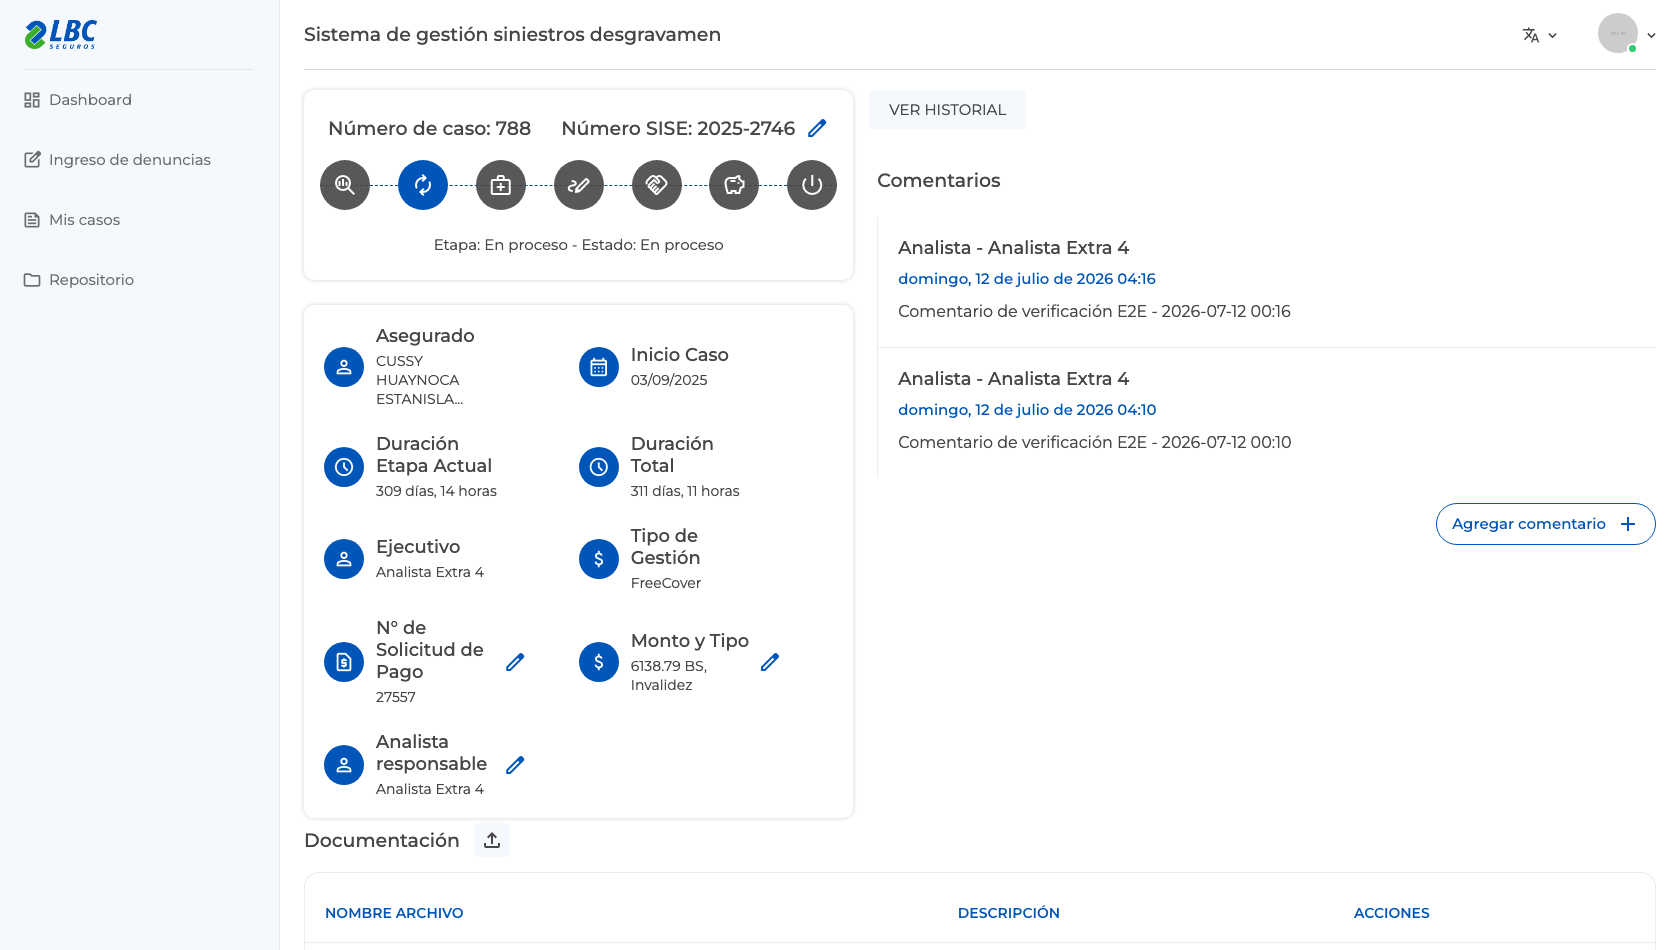Expand the user avatar menu

[1627, 34]
